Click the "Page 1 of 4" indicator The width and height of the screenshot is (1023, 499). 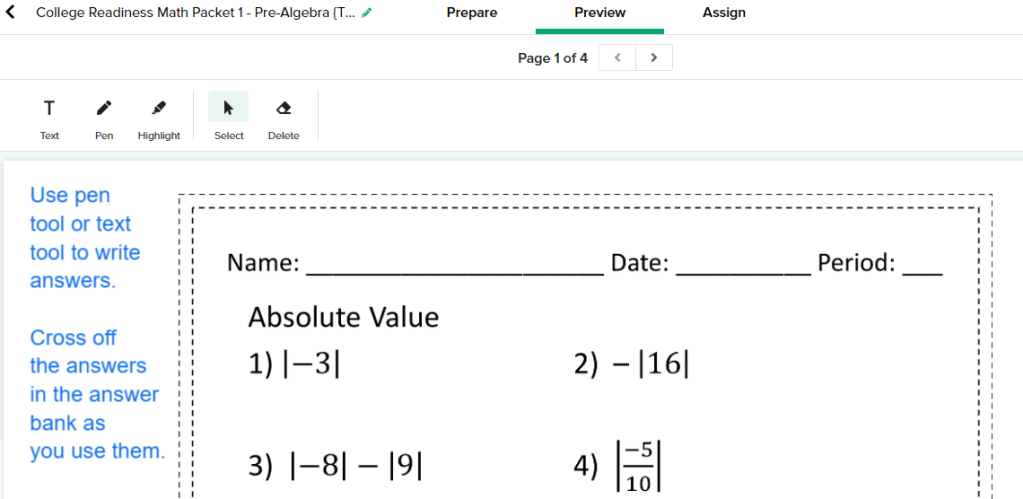click(552, 58)
